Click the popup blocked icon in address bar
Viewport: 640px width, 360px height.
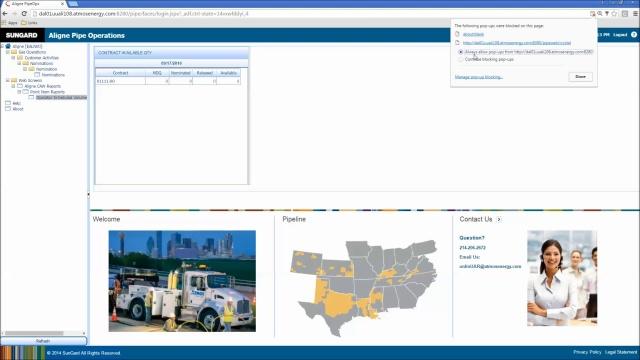click(592, 13)
